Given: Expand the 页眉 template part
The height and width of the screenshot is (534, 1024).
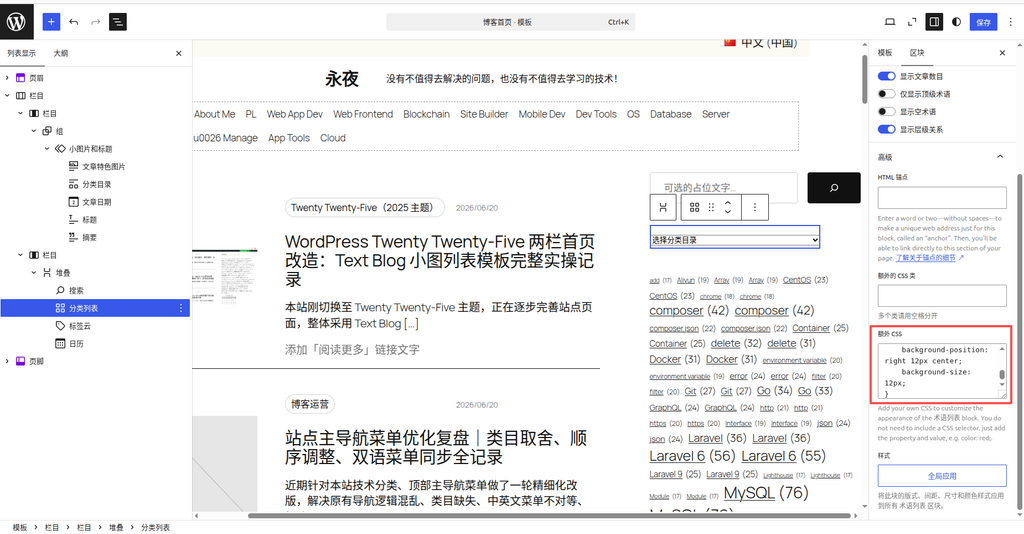Looking at the screenshot, I should click(x=7, y=78).
